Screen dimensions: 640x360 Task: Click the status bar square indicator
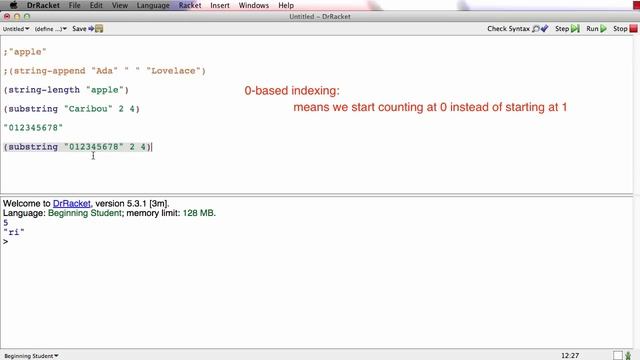click(x=618, y=356)
